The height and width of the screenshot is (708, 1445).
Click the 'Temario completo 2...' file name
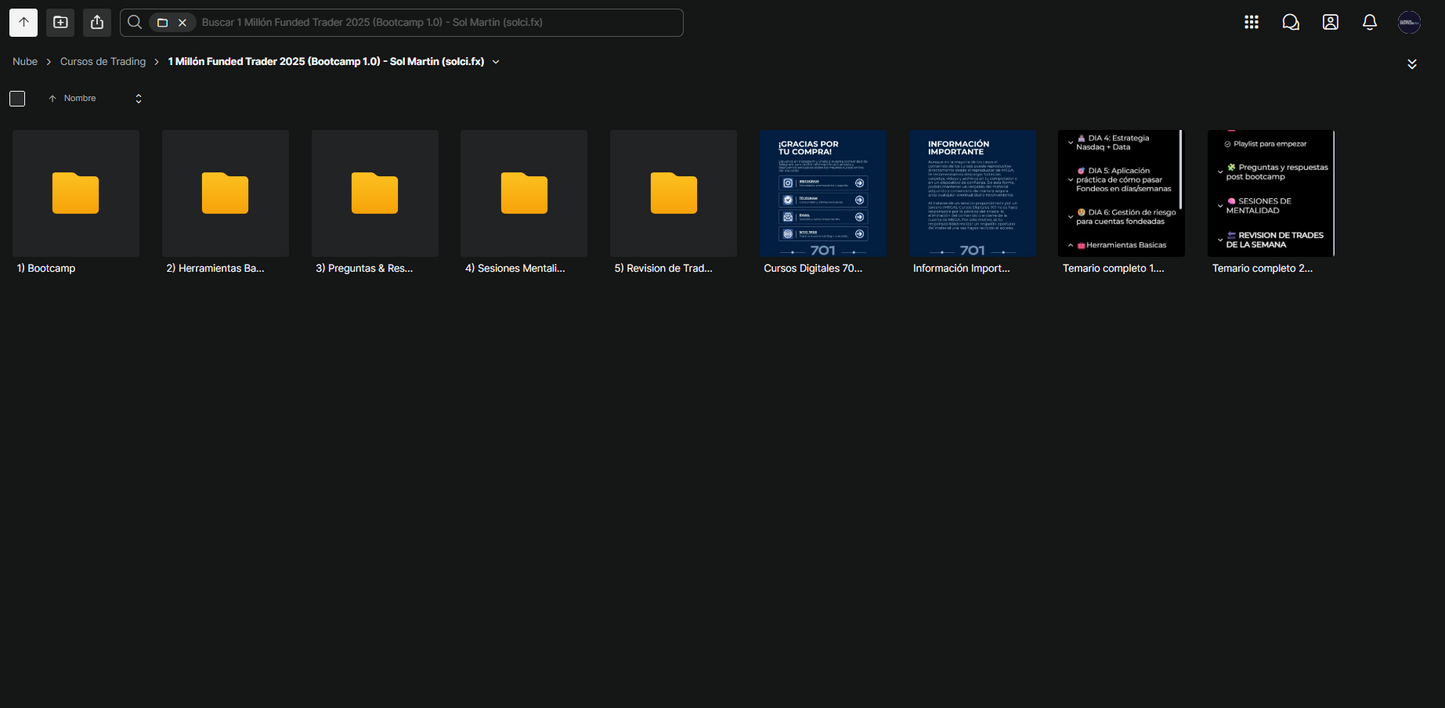(1262, 268)
